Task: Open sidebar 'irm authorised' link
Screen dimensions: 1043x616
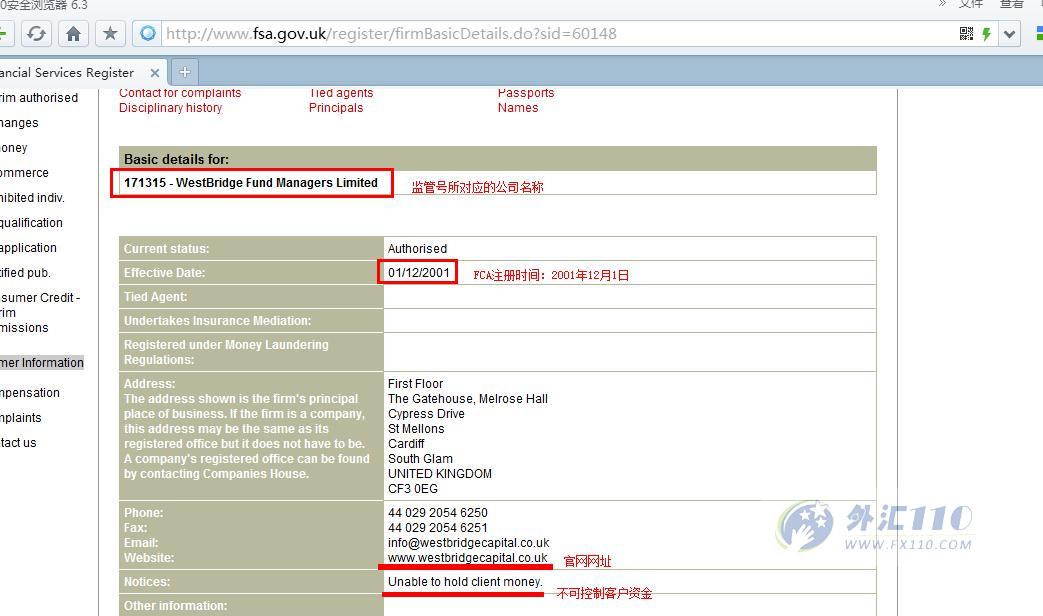Action: [39, 98]
